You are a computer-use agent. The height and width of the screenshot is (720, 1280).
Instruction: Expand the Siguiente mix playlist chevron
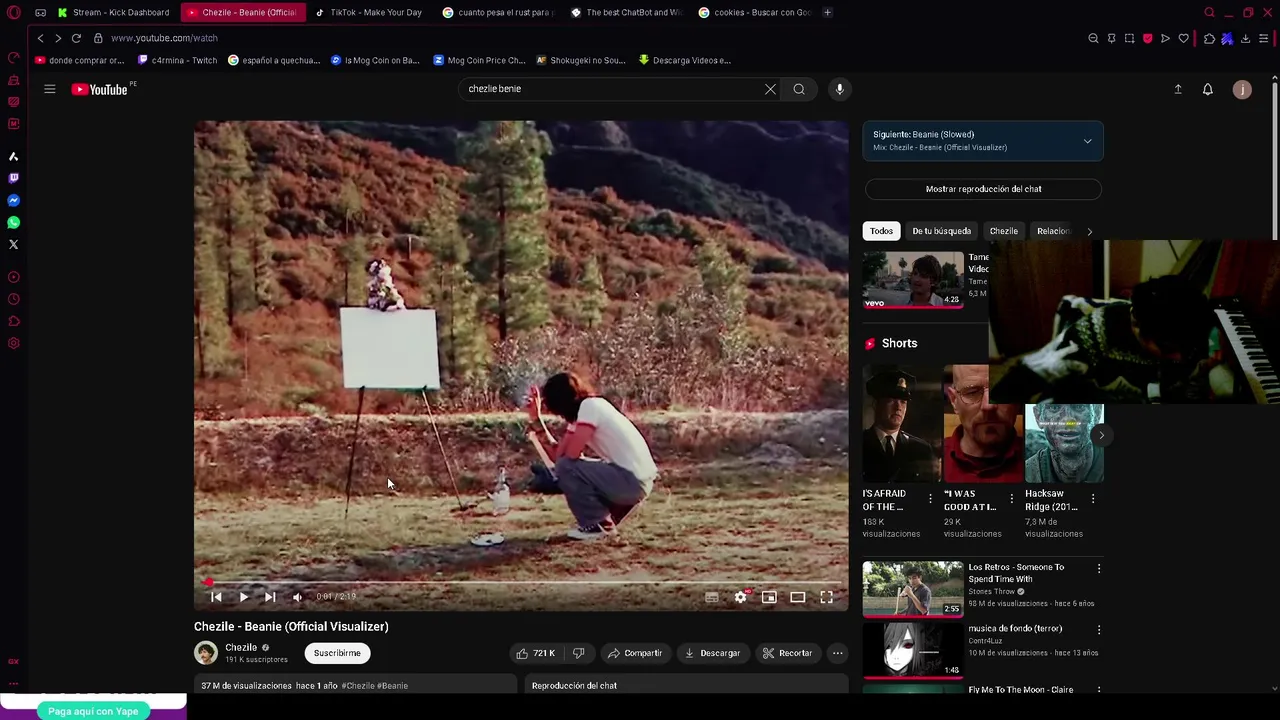tap(1087, 141)
